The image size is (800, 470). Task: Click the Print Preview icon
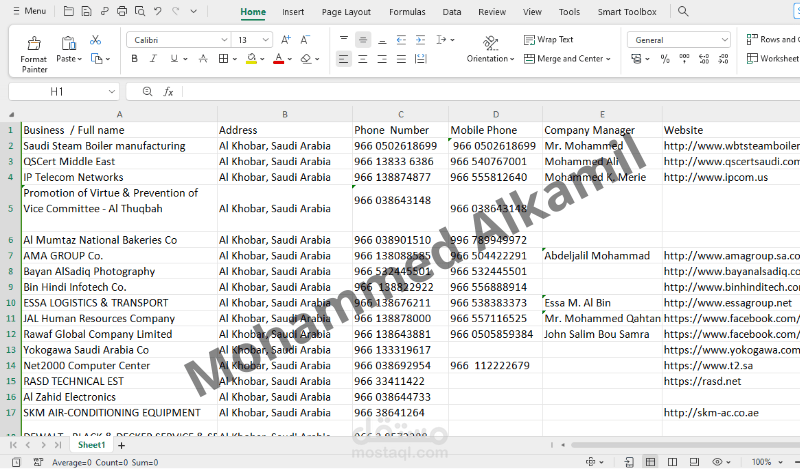click(x=139, y=11)
